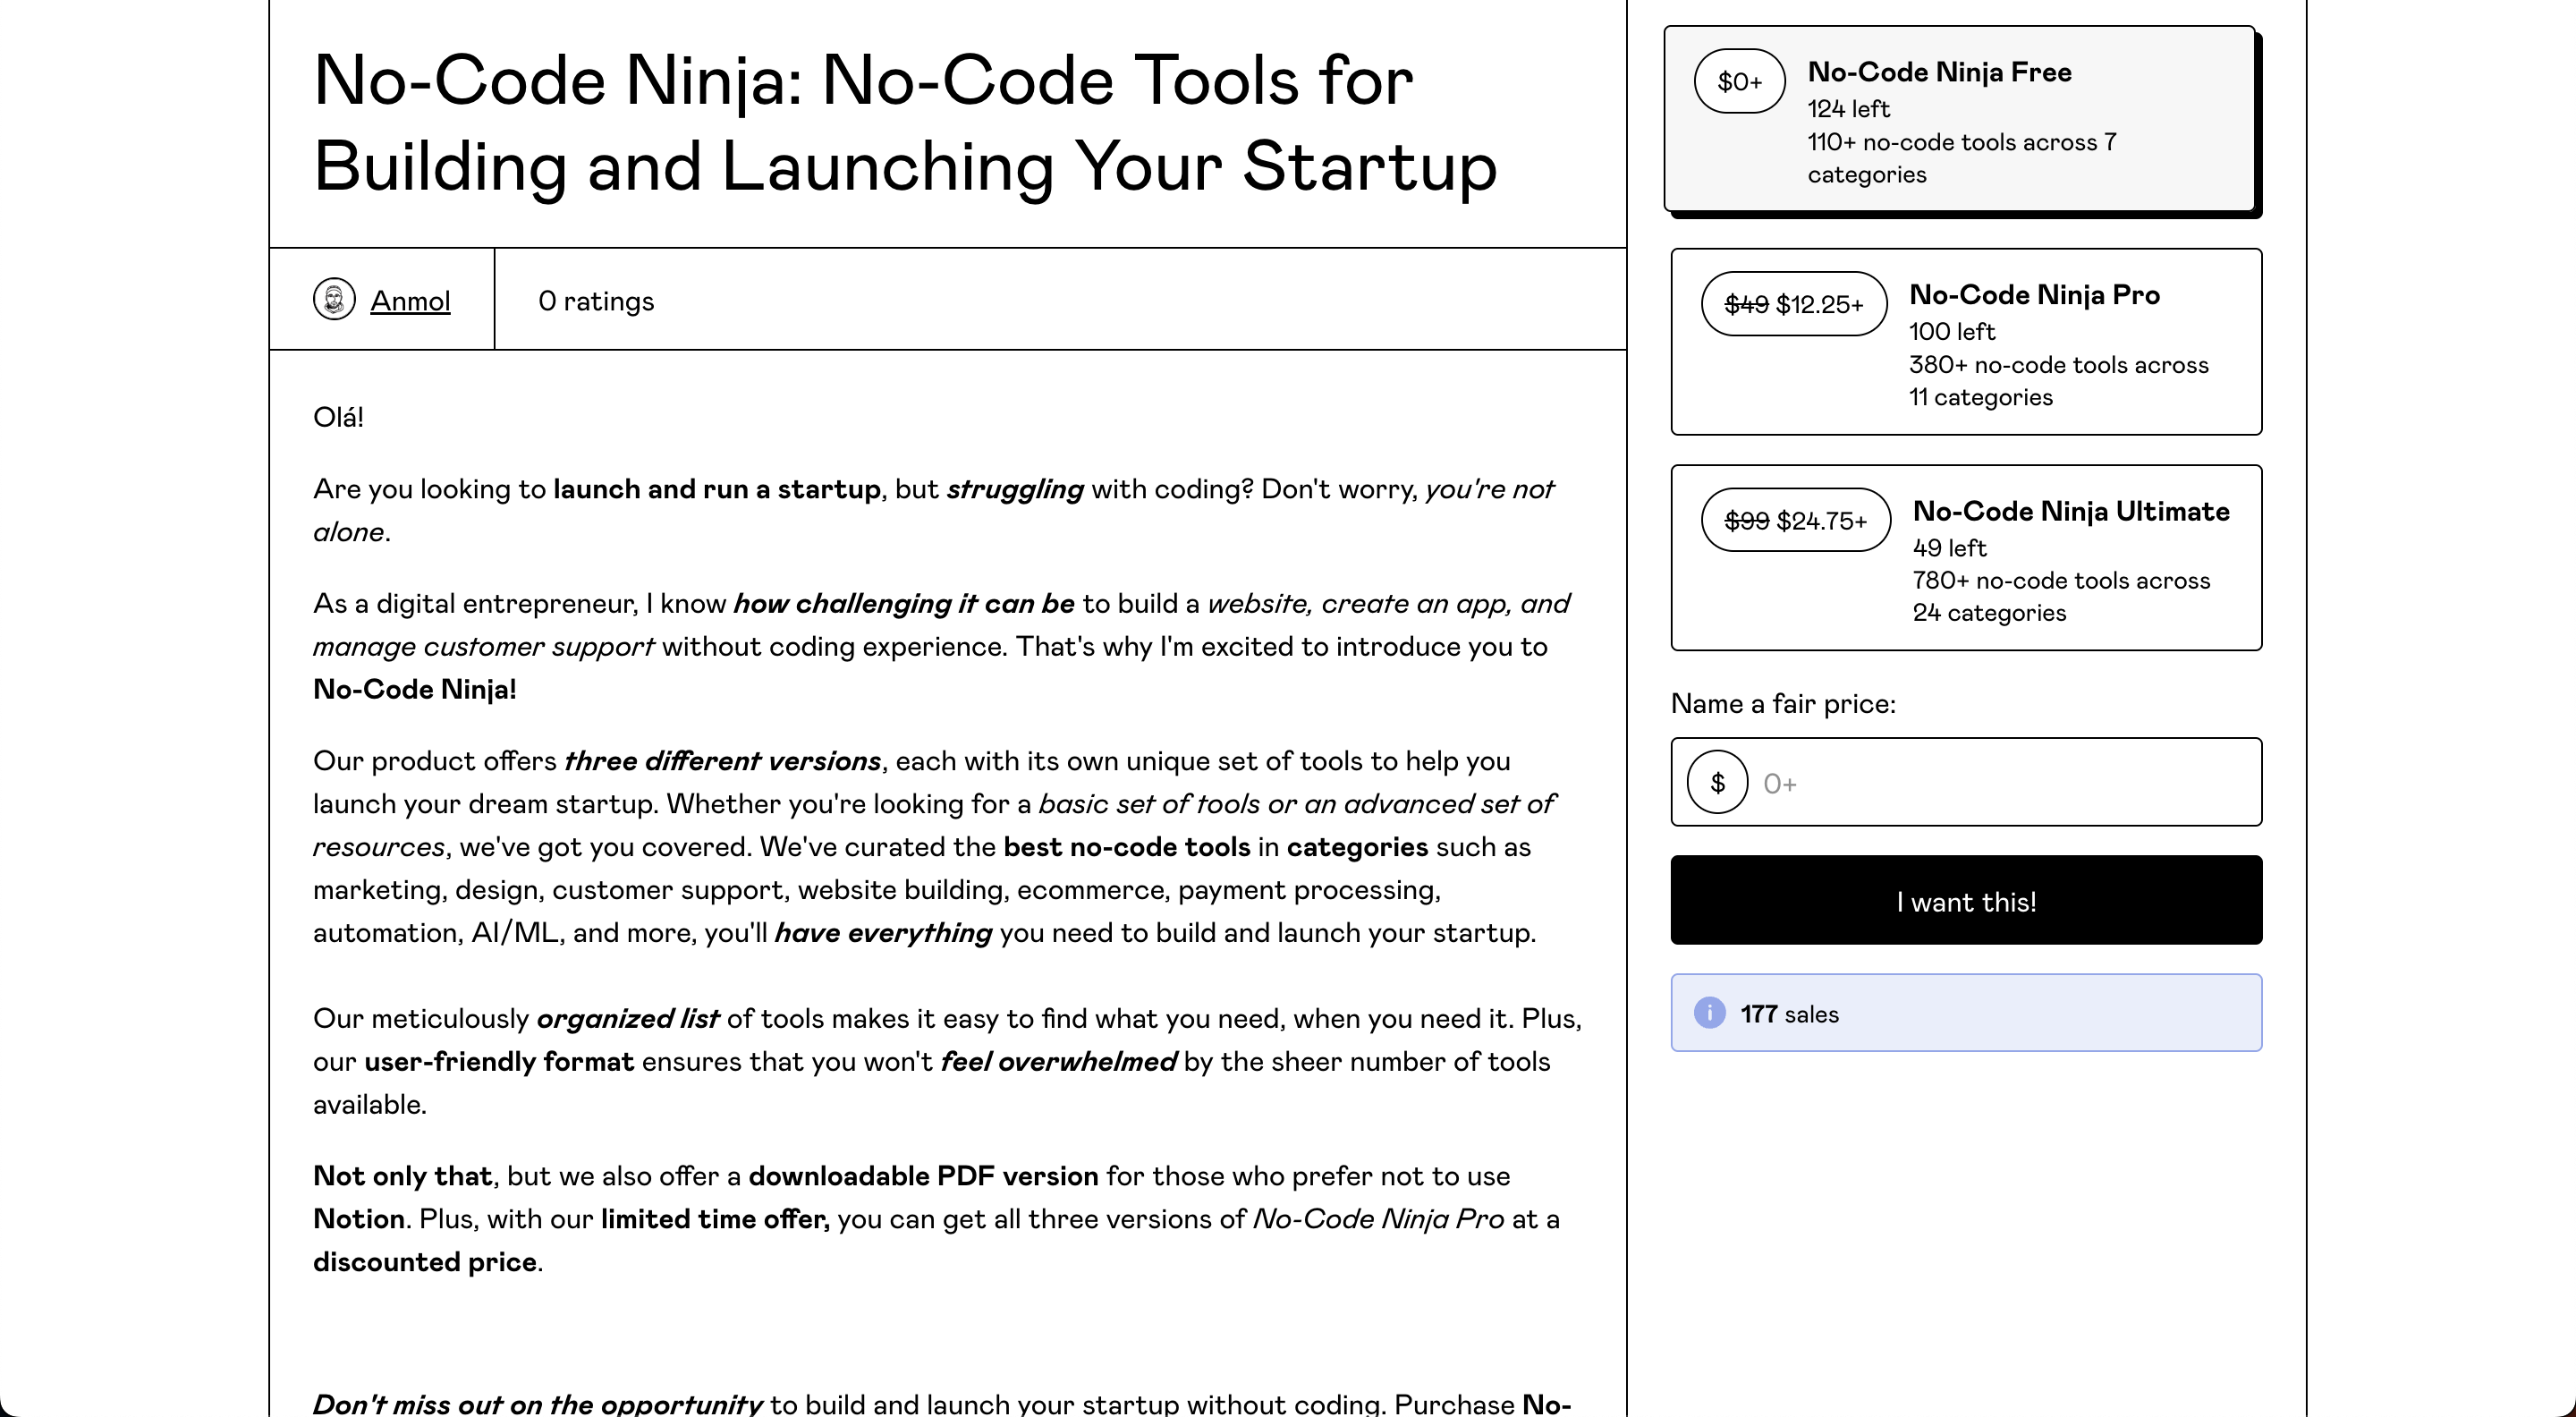
Task: Click the $49 $12.25+ price pill
Action: tap(1794, 304)
